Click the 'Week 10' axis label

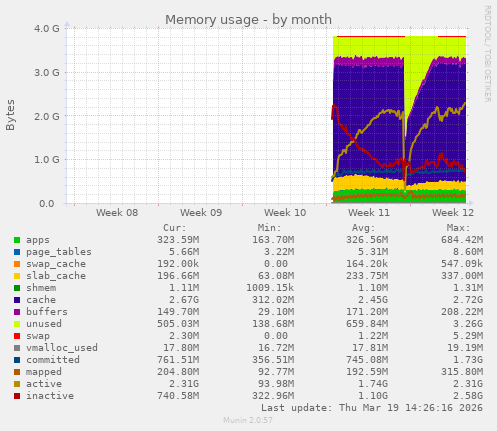click(285, 213)
